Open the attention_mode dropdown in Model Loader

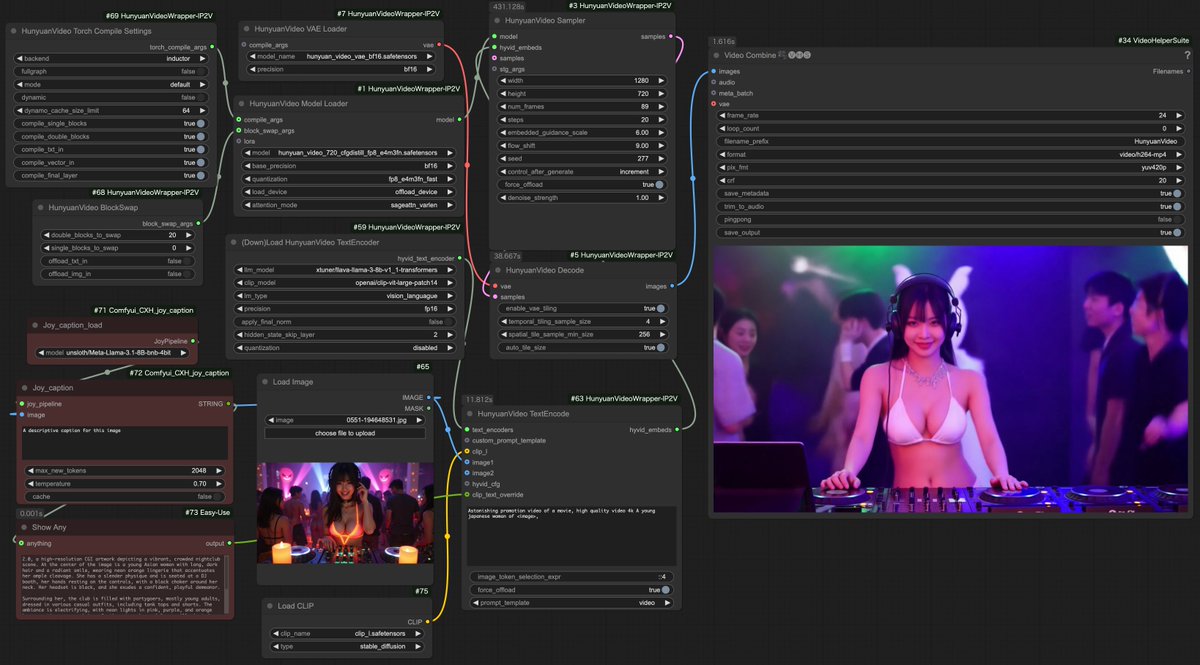347,204
